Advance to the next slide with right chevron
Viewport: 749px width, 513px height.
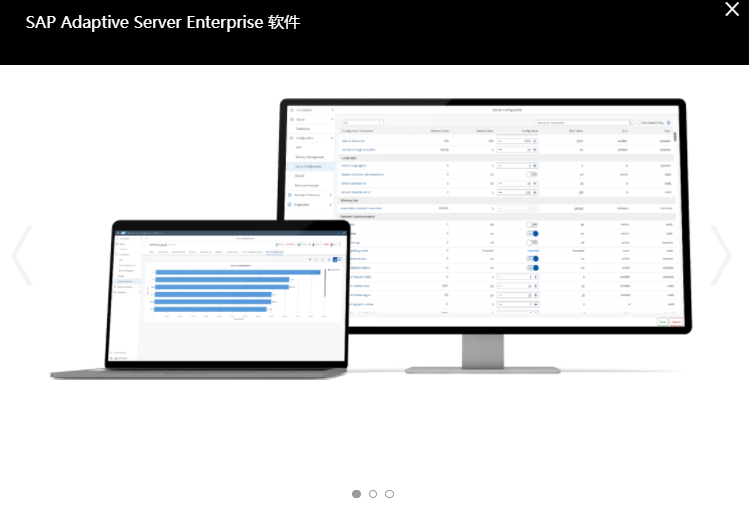point(721,256)
